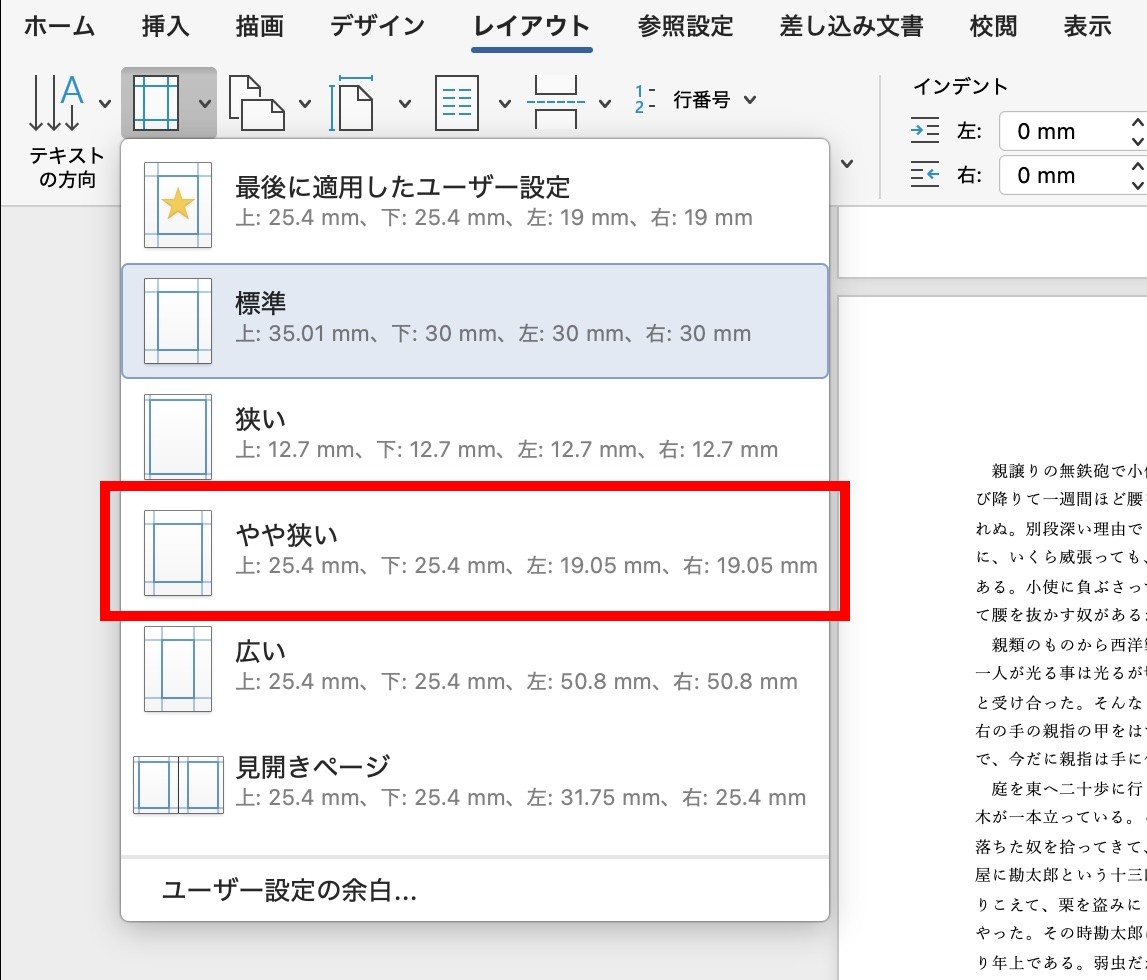
Task: Click the 右 indent value field
Action: tap(1062, 176)
